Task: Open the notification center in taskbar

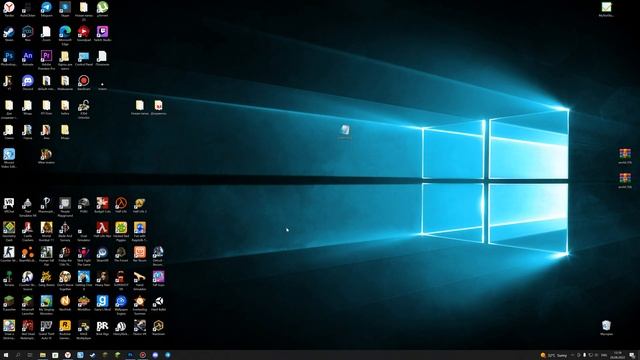Action: (632, 356)
